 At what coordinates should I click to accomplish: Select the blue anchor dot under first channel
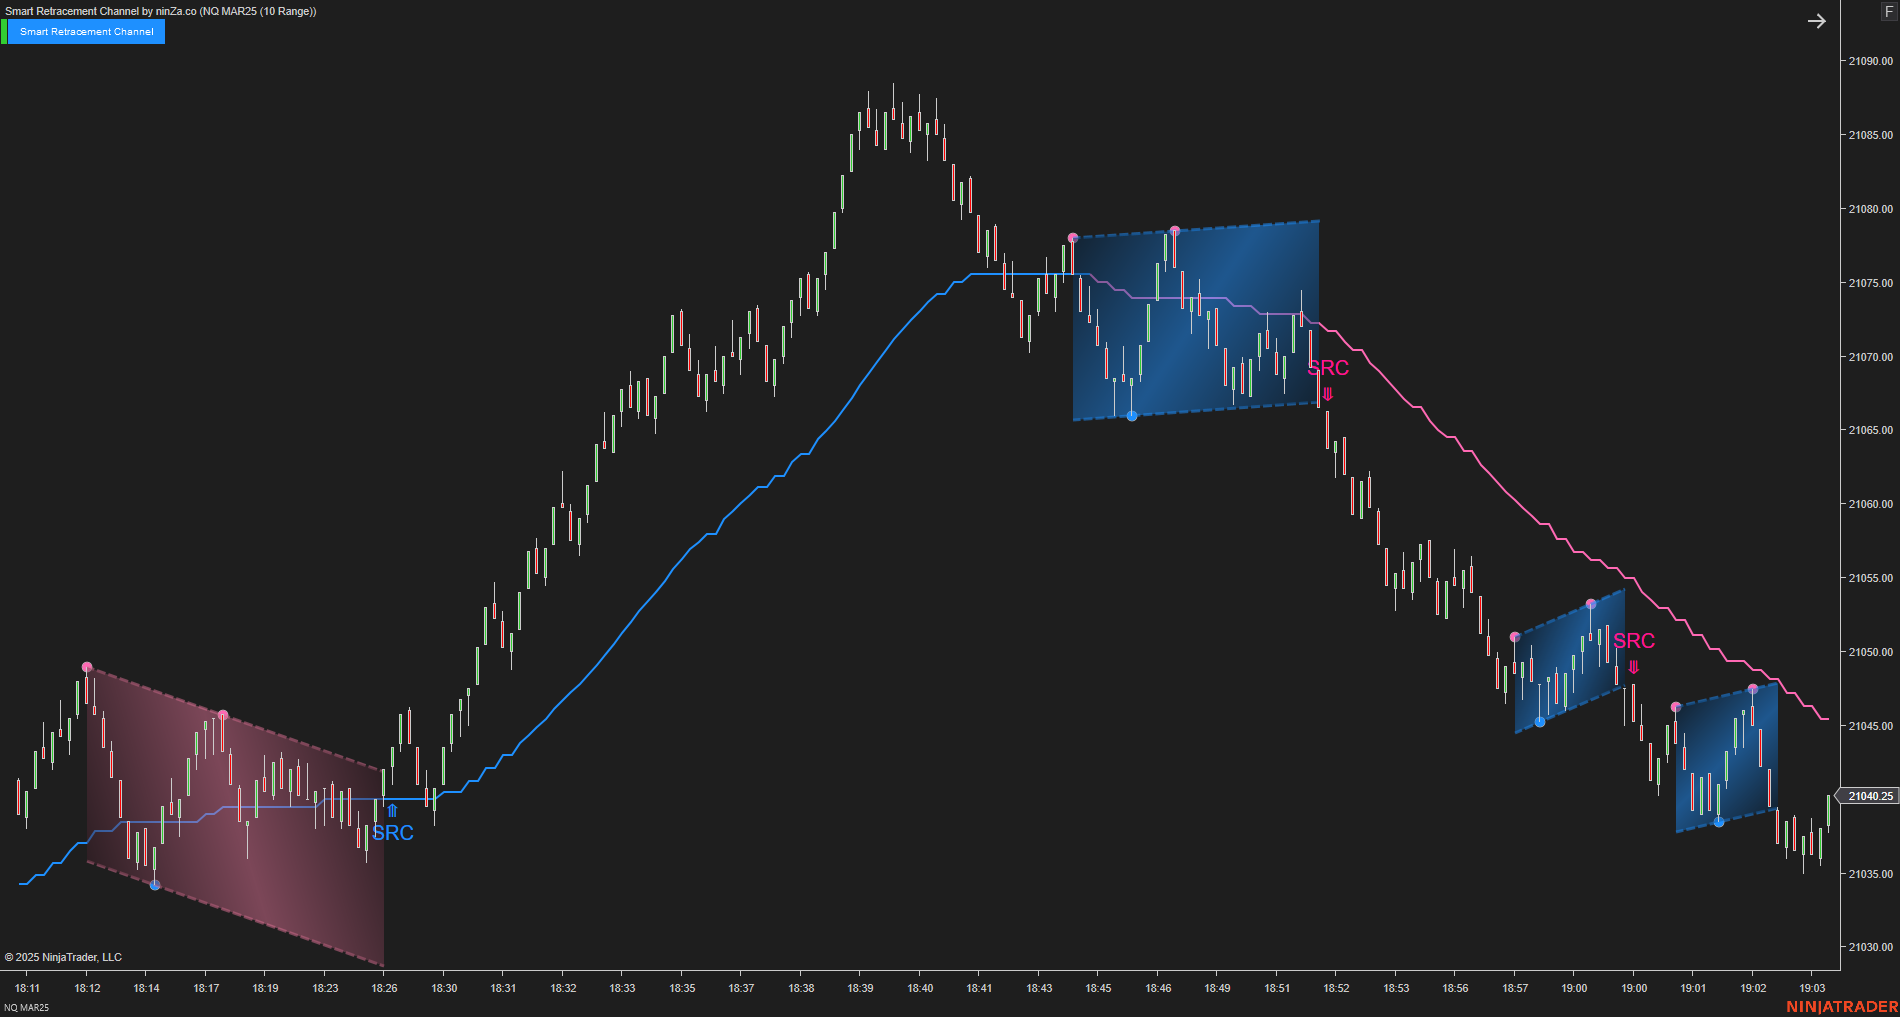coord(154,883)
